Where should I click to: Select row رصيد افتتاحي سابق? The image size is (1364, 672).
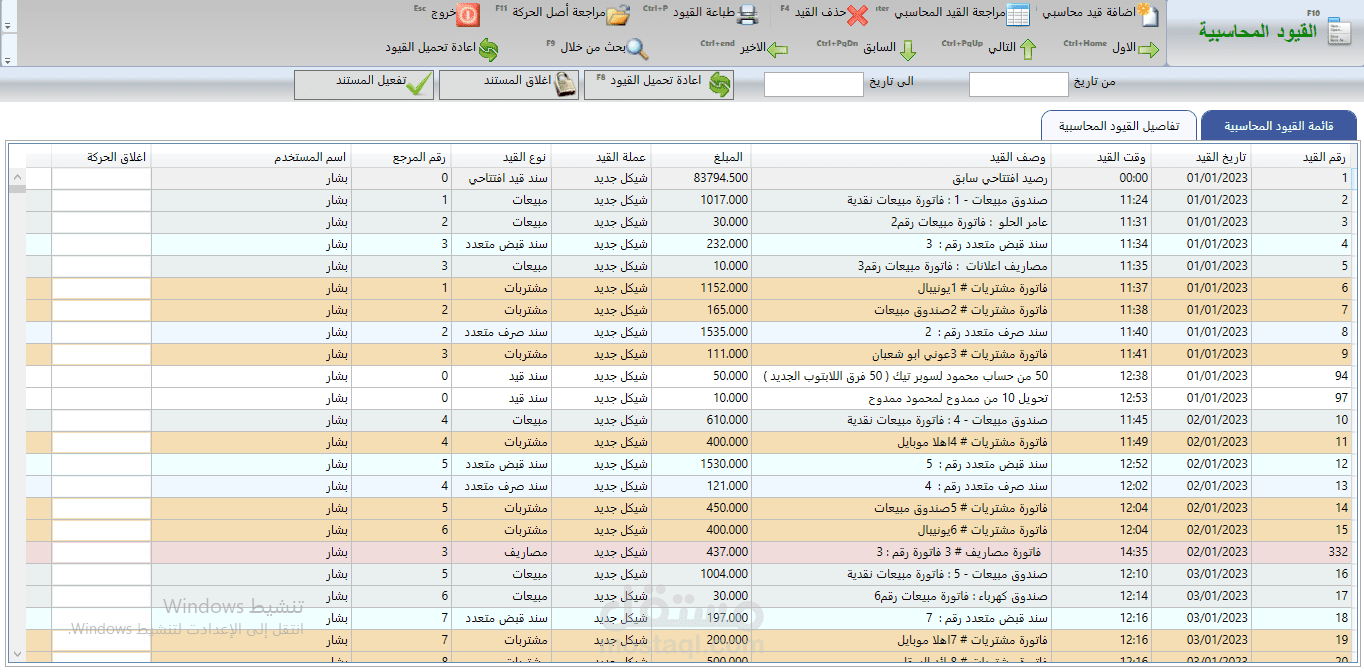coord(688,178)
